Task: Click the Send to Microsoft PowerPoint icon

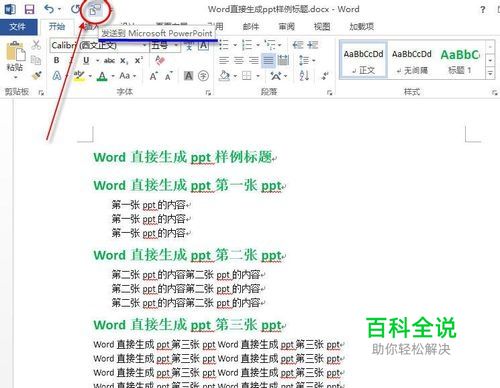Action: [x=95, y=11]
